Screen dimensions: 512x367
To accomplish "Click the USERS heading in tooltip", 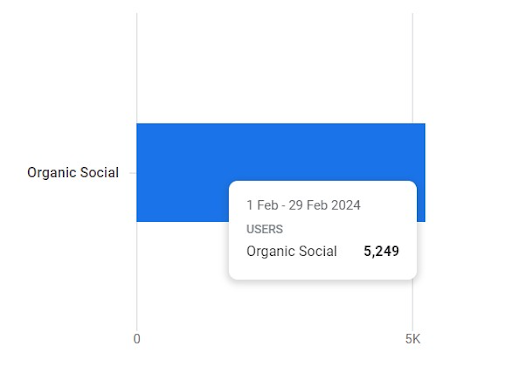I will coord(265,229).
